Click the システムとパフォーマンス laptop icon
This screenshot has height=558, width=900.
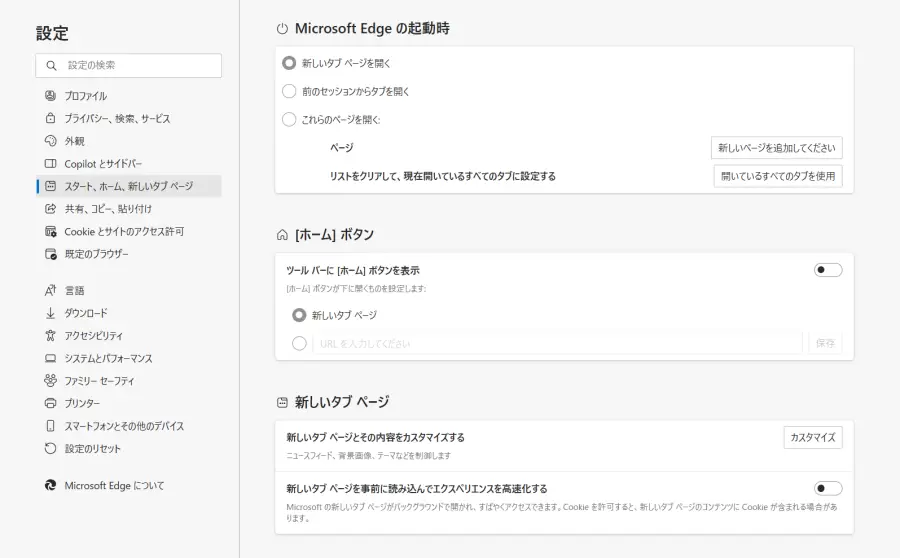51,358
